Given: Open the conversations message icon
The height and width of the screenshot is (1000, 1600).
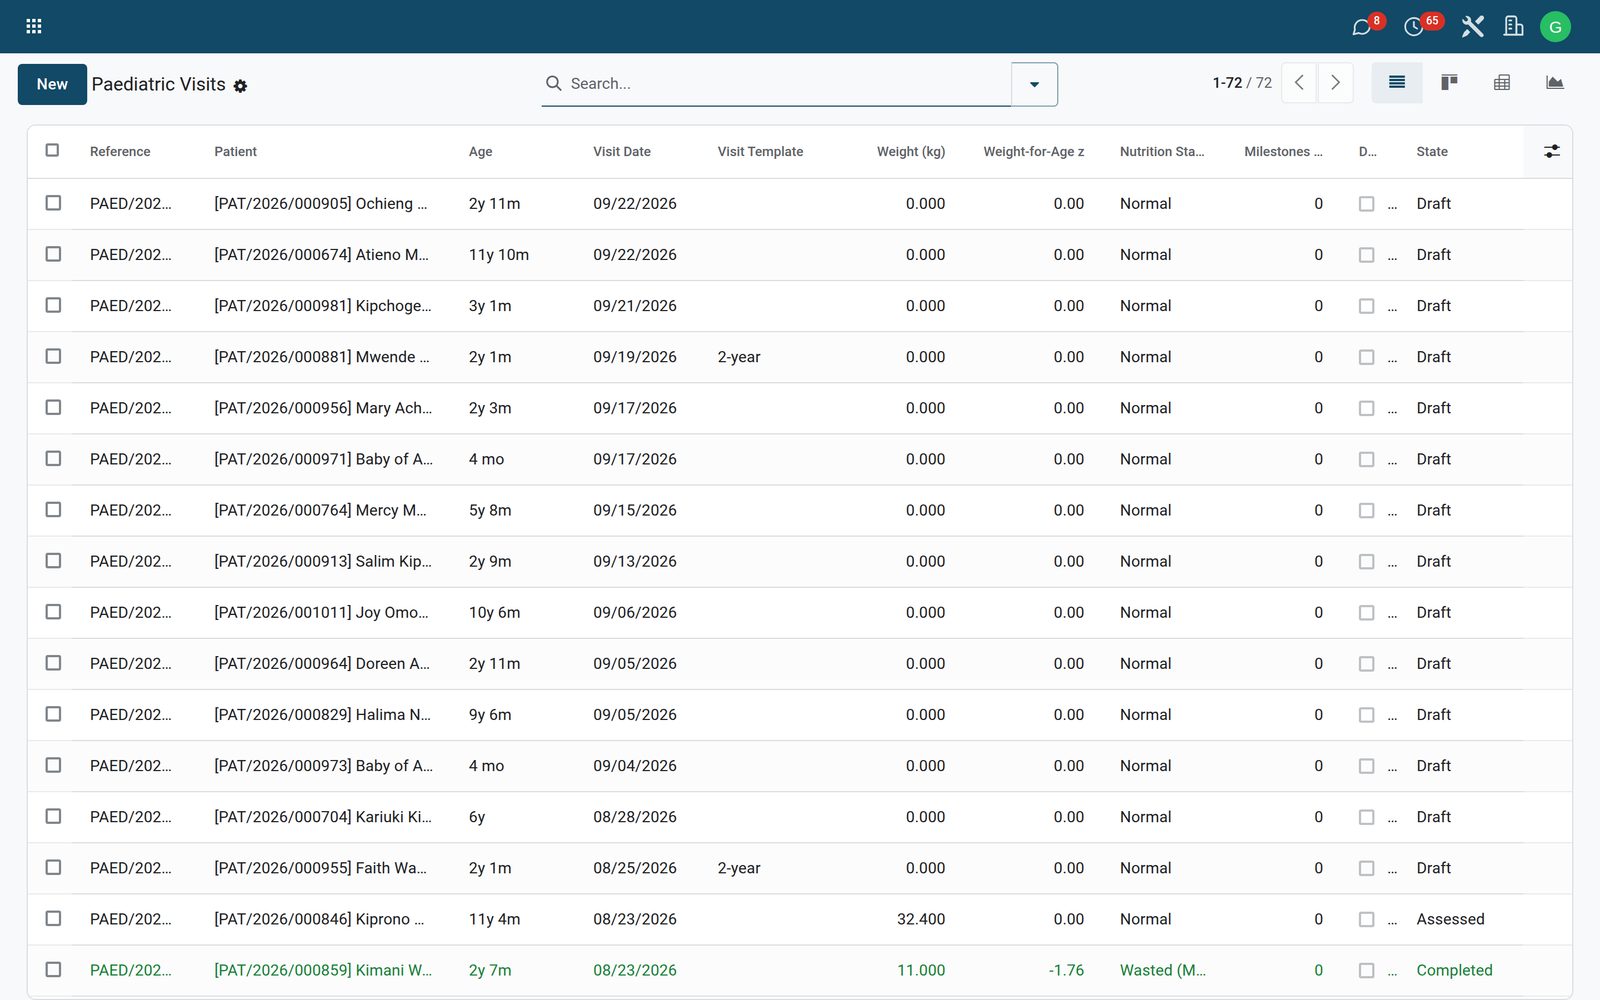Looking at the screenshot, I should (1361, 27).
